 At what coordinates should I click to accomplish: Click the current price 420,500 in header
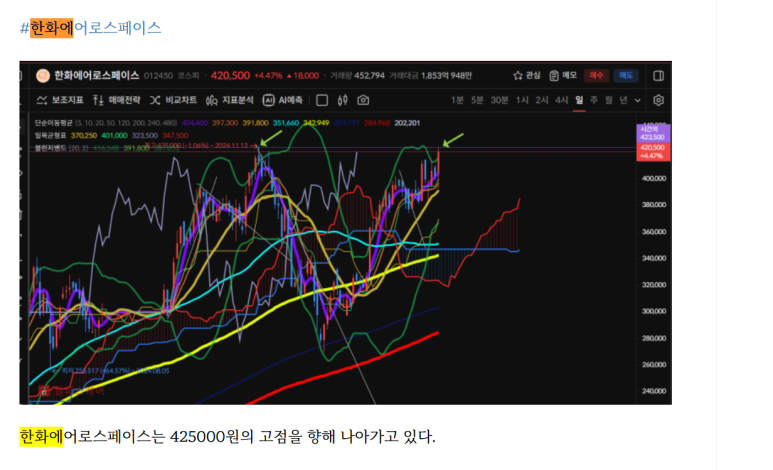tap(230, 75)
